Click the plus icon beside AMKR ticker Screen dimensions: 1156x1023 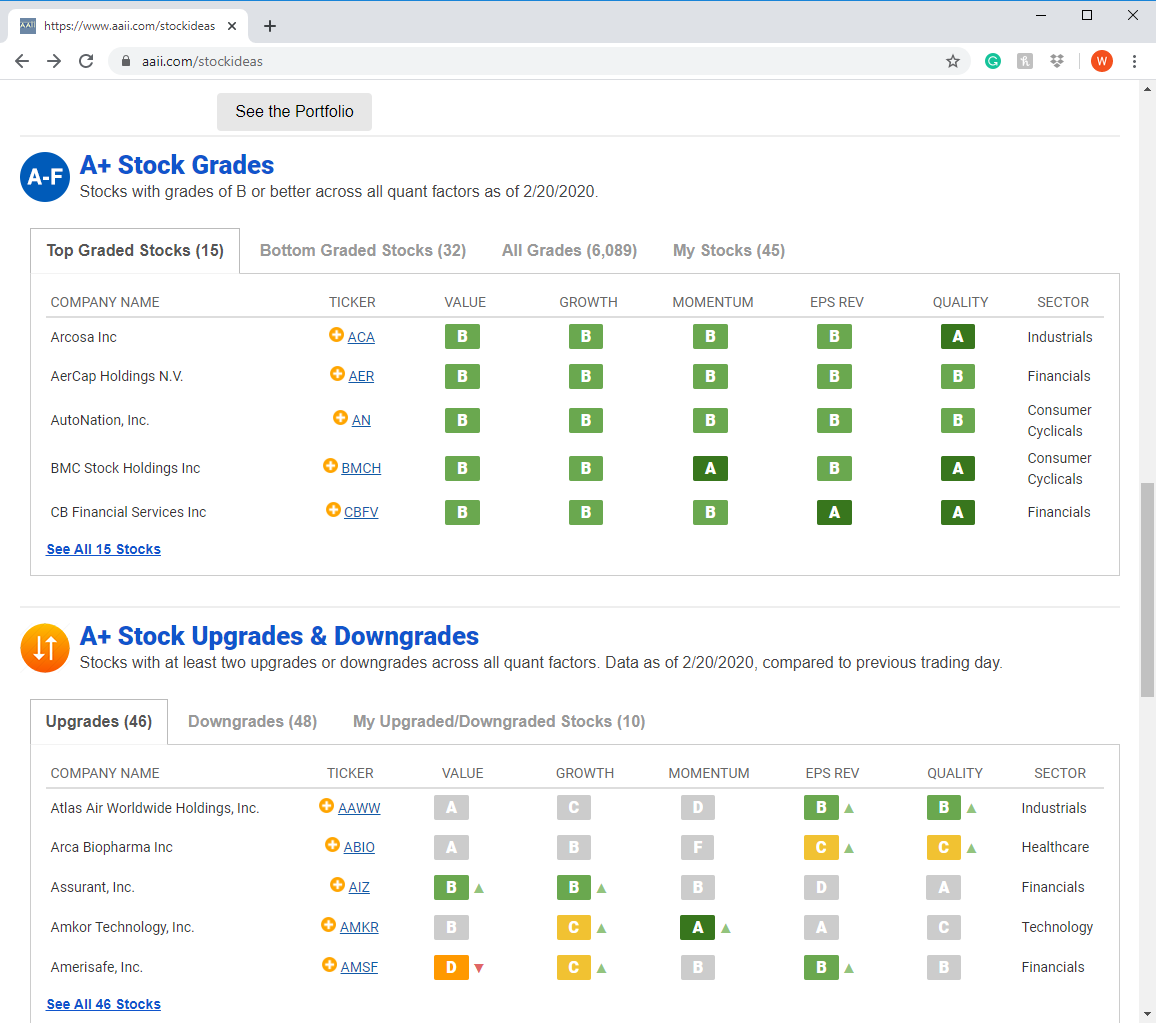[x=329, y=924]
